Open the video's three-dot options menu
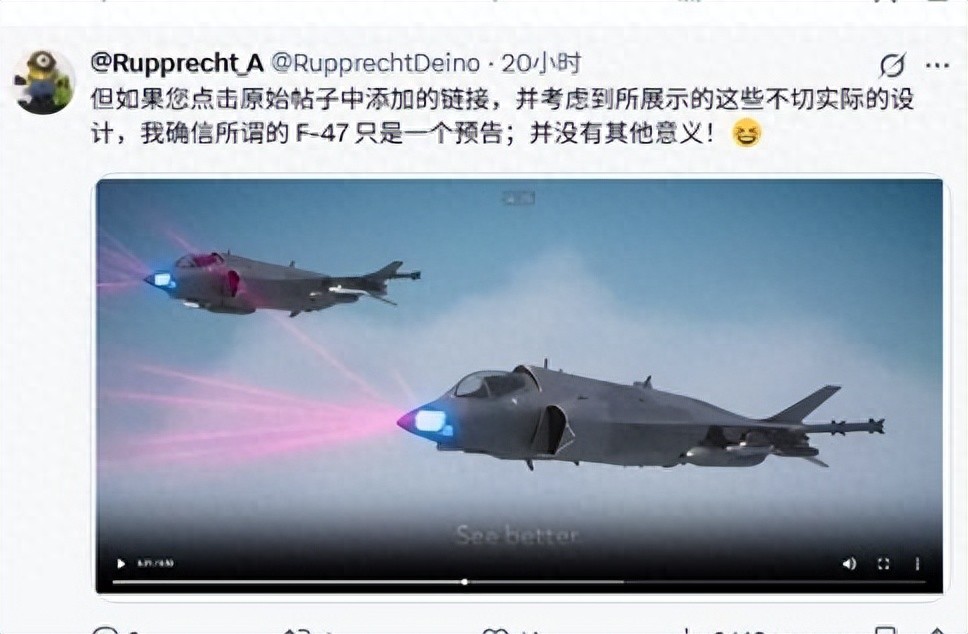The width and height of the screenshot is (968, 634). coord(917,564)
